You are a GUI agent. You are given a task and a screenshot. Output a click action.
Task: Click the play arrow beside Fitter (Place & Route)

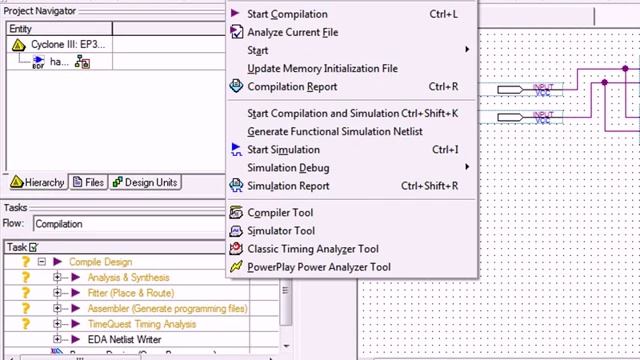coord(76,293)
